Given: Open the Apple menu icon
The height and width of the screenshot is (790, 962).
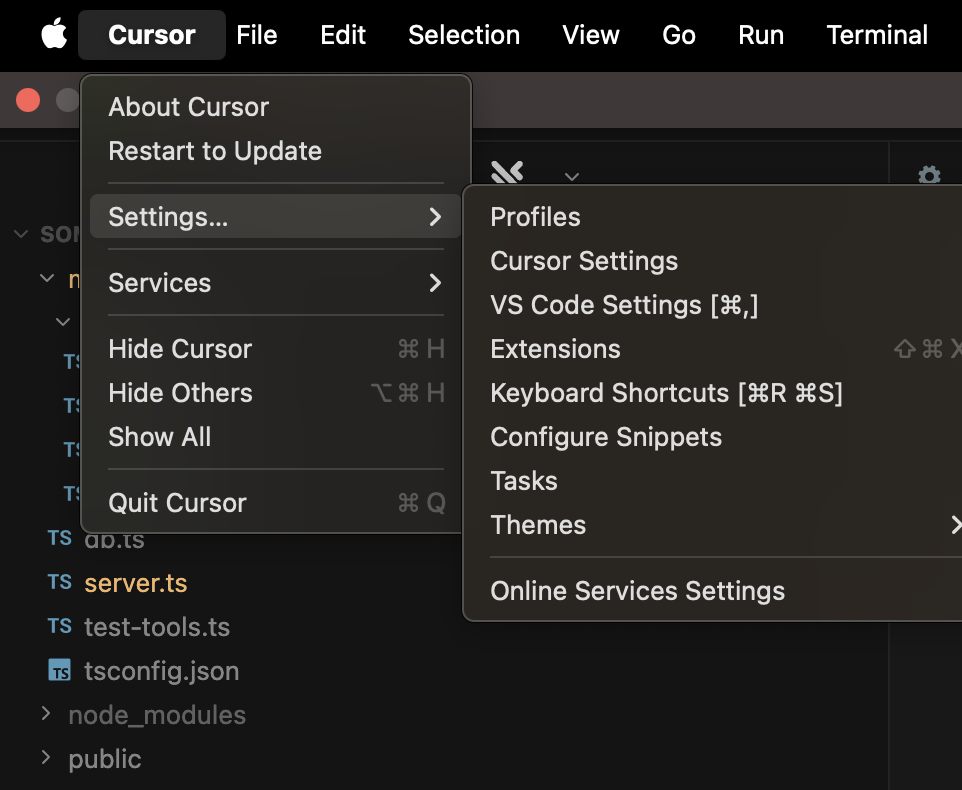Looking at the screenshot, I should click(53, 34).
